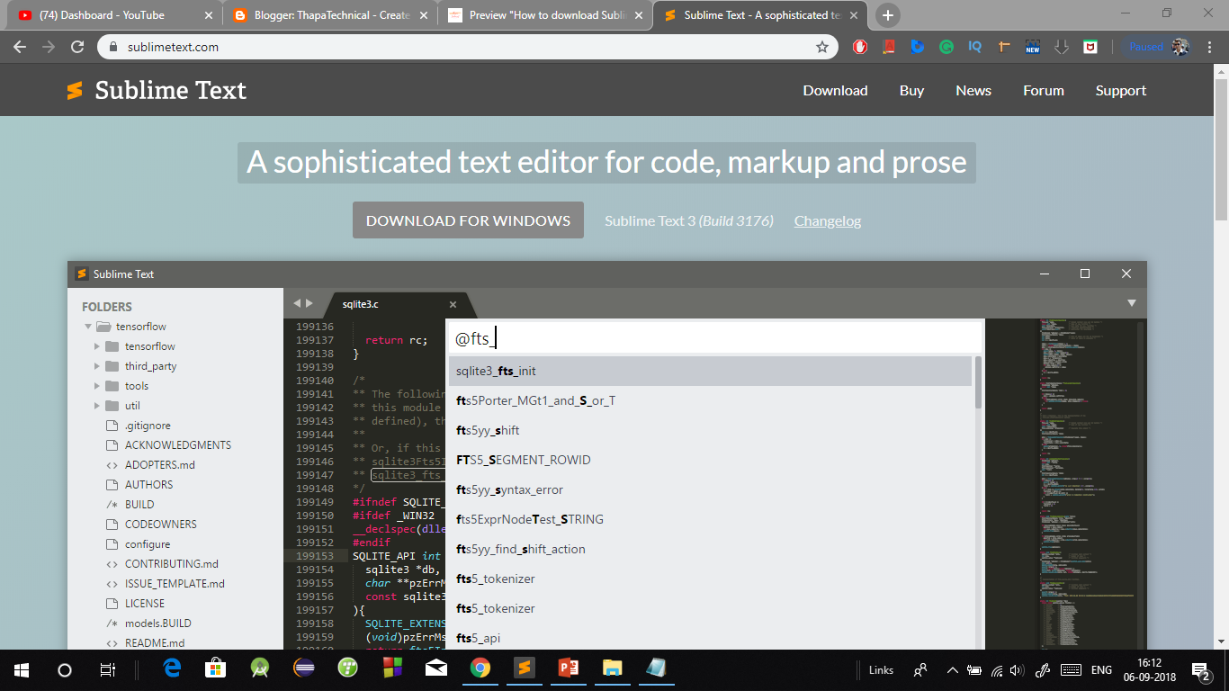The width and height of the screenshot is (1229, 691).
Task: Click the red stop-hand adblock extension icon
Action: pos(860,47)
